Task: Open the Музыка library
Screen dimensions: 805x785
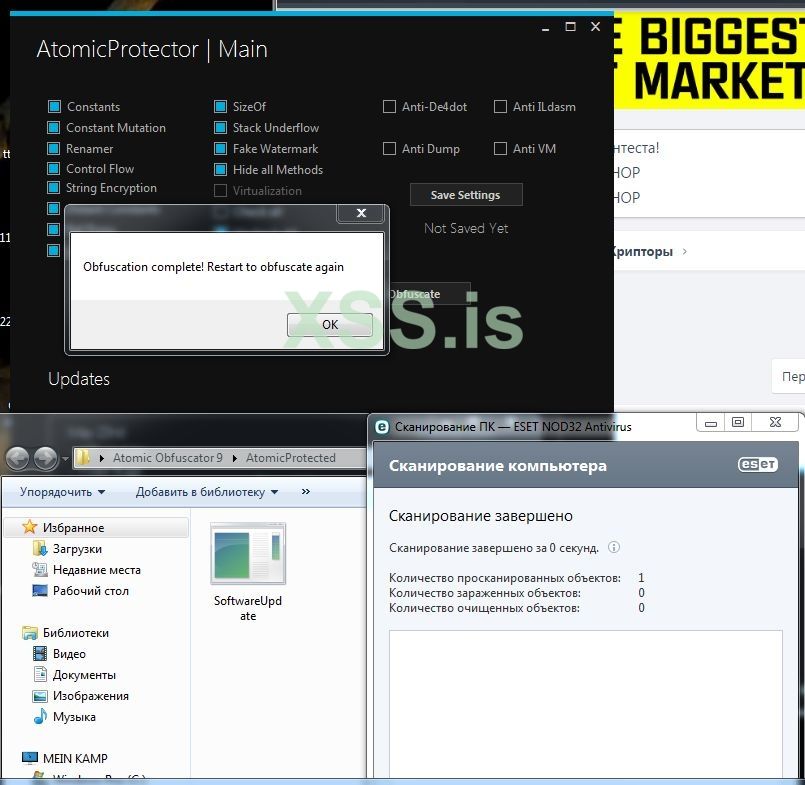Action: 74,717
